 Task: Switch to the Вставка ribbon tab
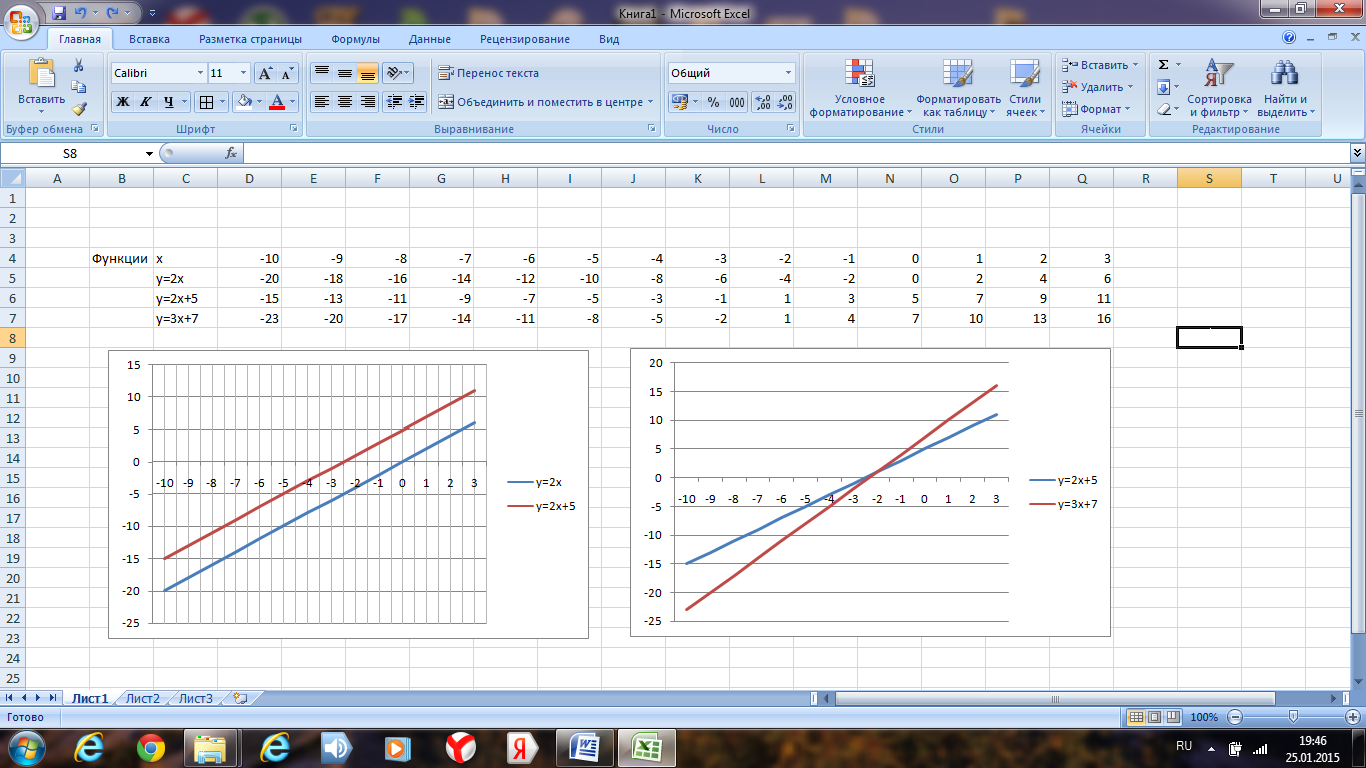pyautogui.click(x=149, y=39)
